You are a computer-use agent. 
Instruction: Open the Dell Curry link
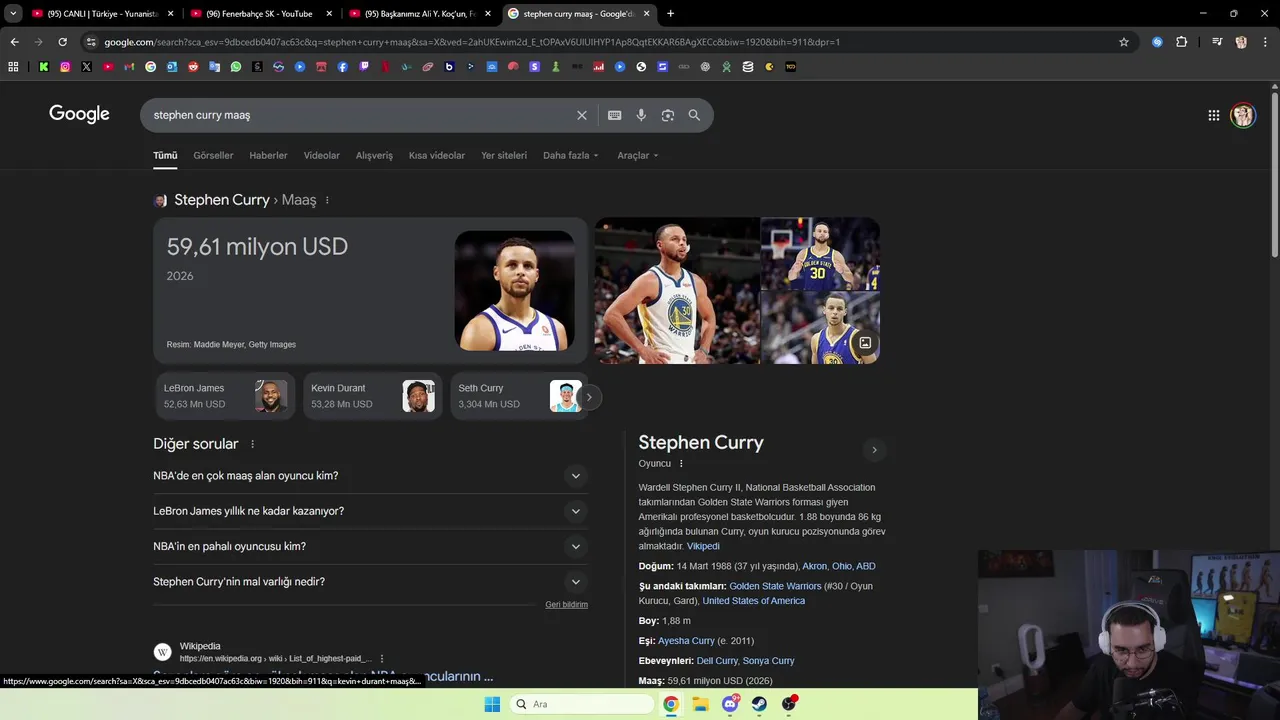(717, 661)
